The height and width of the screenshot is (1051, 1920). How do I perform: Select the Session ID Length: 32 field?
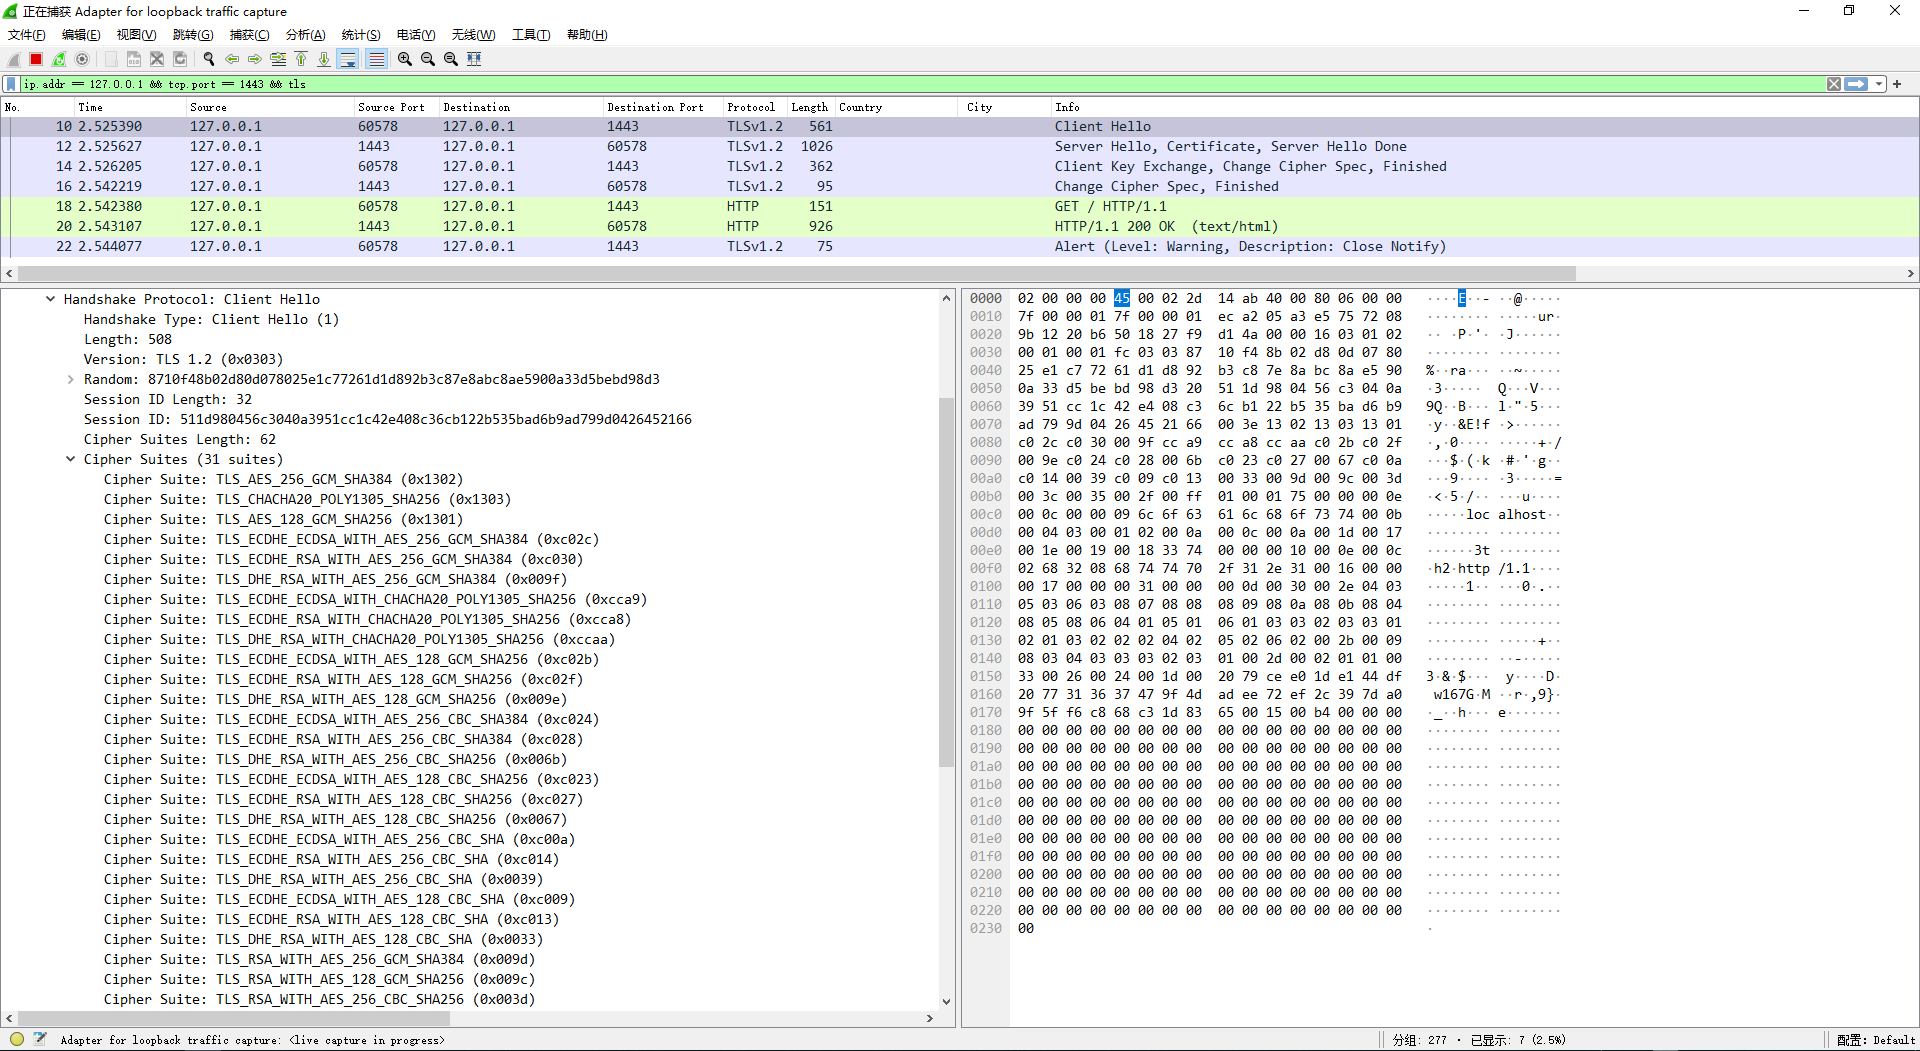(x=168, y=399)
